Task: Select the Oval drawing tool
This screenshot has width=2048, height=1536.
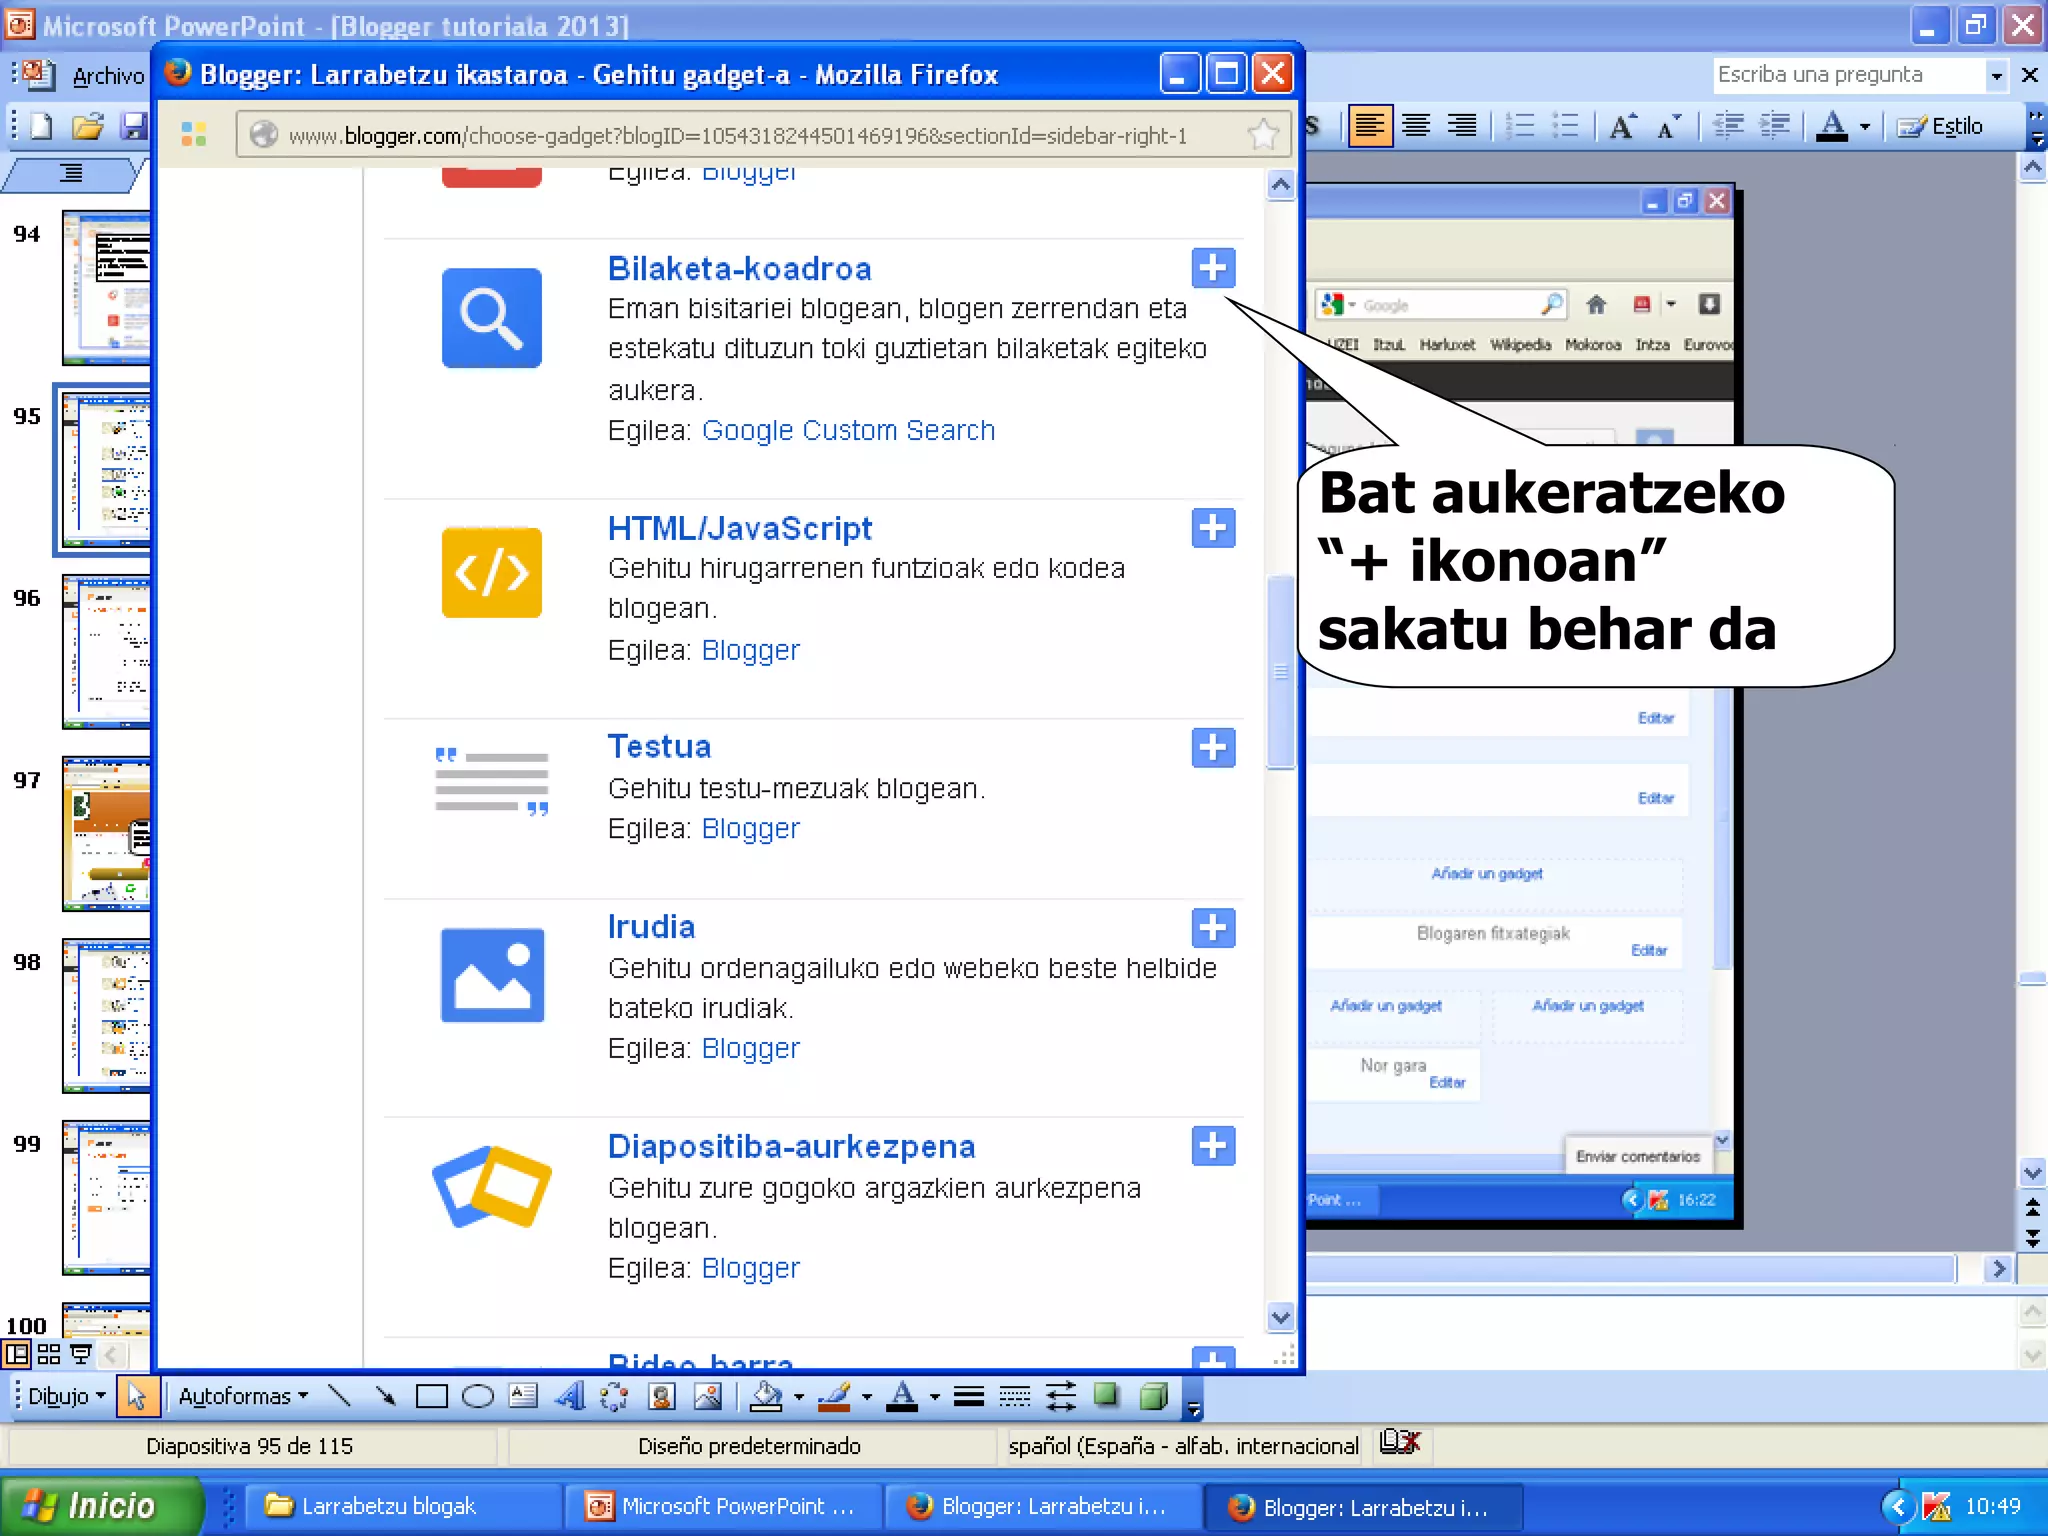Action: 478,1396
